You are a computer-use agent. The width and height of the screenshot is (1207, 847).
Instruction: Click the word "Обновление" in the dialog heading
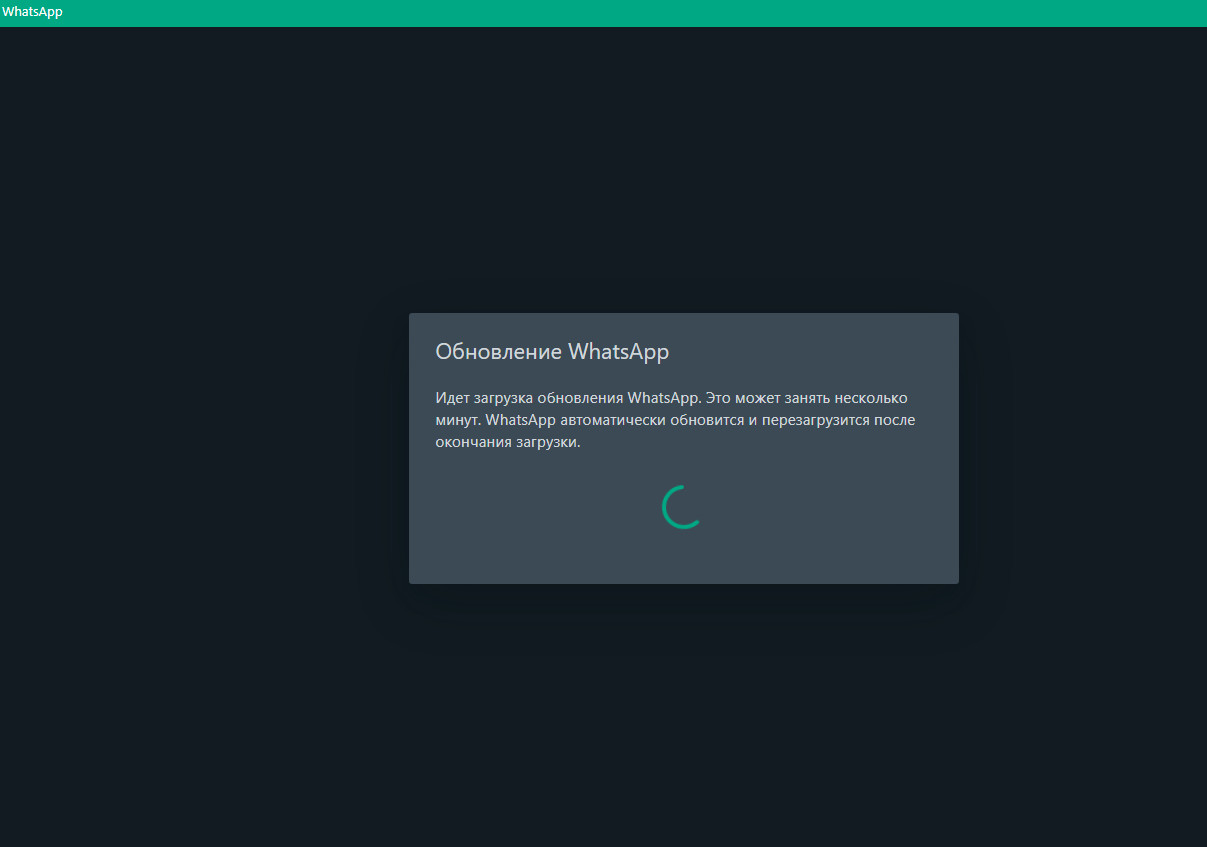click(x=499, y=352)
